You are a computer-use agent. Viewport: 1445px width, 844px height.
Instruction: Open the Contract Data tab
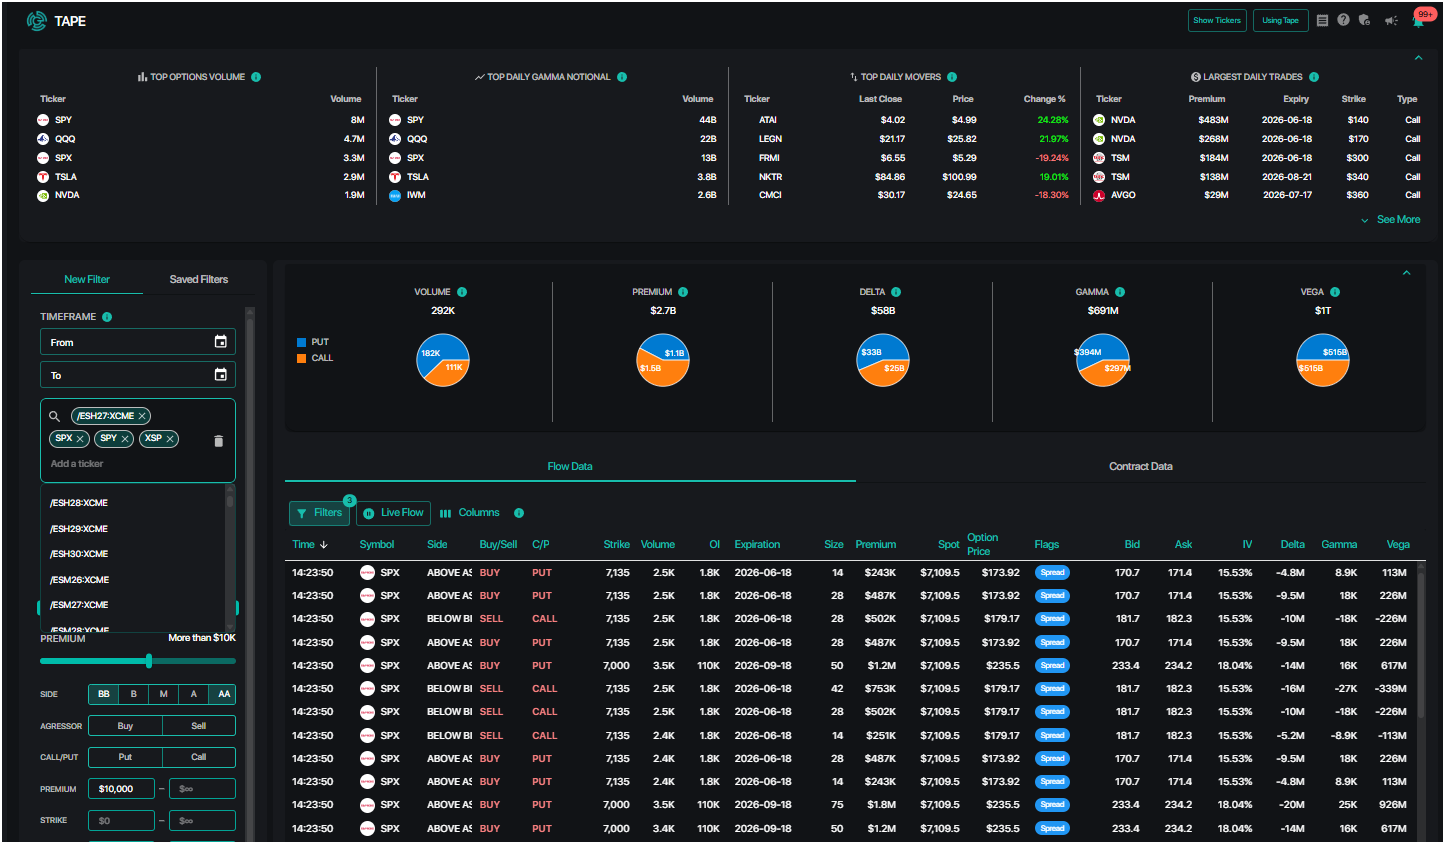coord(1141,467)
